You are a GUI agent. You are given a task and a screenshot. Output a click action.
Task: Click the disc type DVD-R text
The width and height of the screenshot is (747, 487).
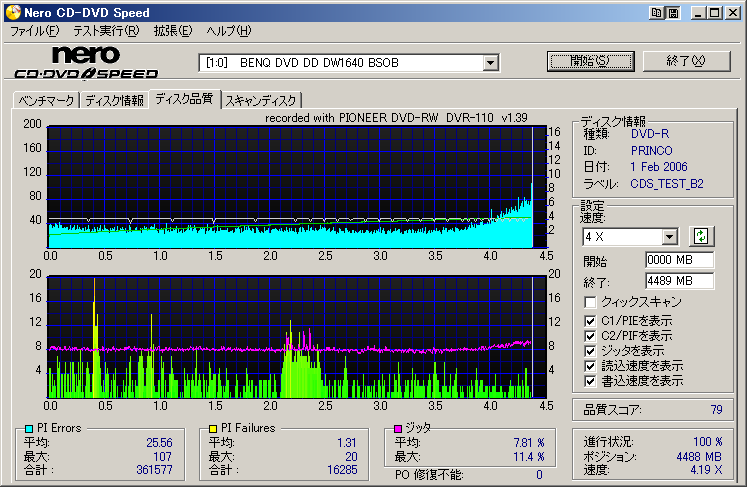pyautogui.click(x=650, y=134)
